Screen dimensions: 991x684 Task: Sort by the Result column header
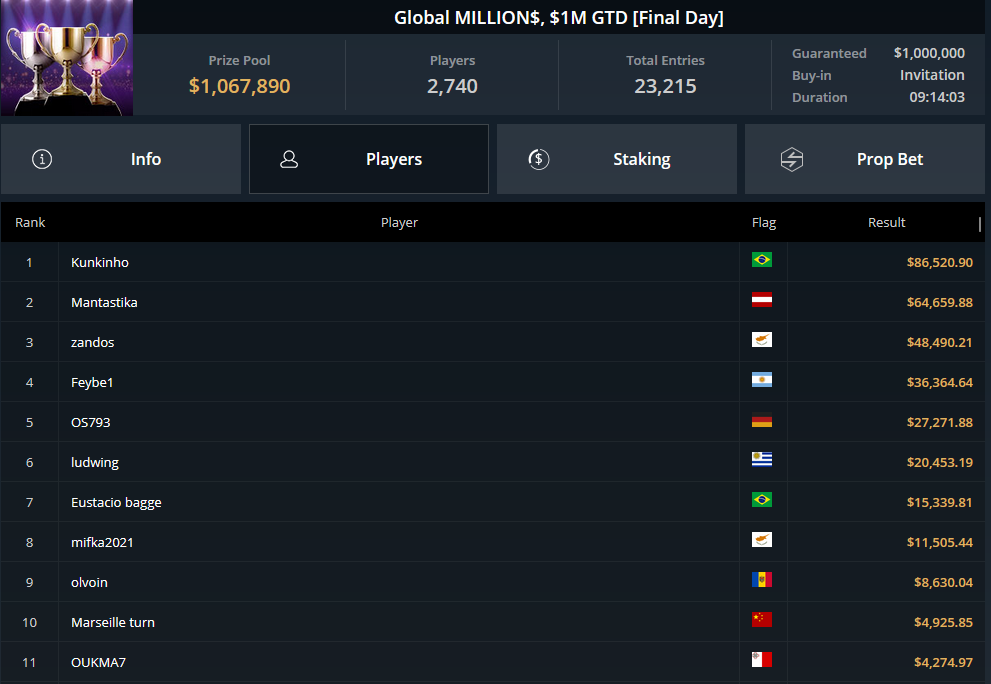tap(886, 223)
